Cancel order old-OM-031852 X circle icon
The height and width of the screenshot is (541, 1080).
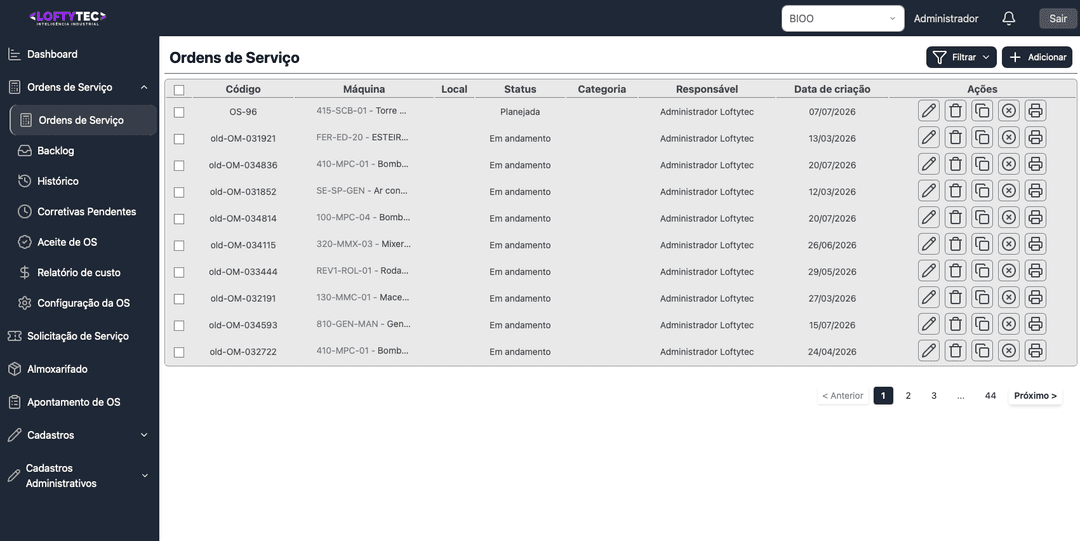point(1008,191)
